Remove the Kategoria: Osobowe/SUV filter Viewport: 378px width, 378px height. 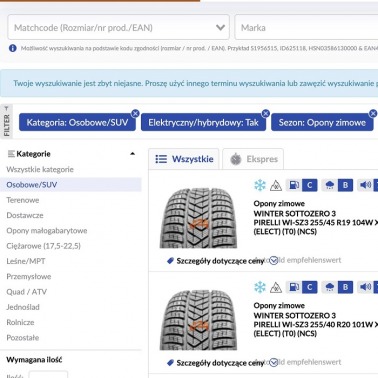pos(135,114)
